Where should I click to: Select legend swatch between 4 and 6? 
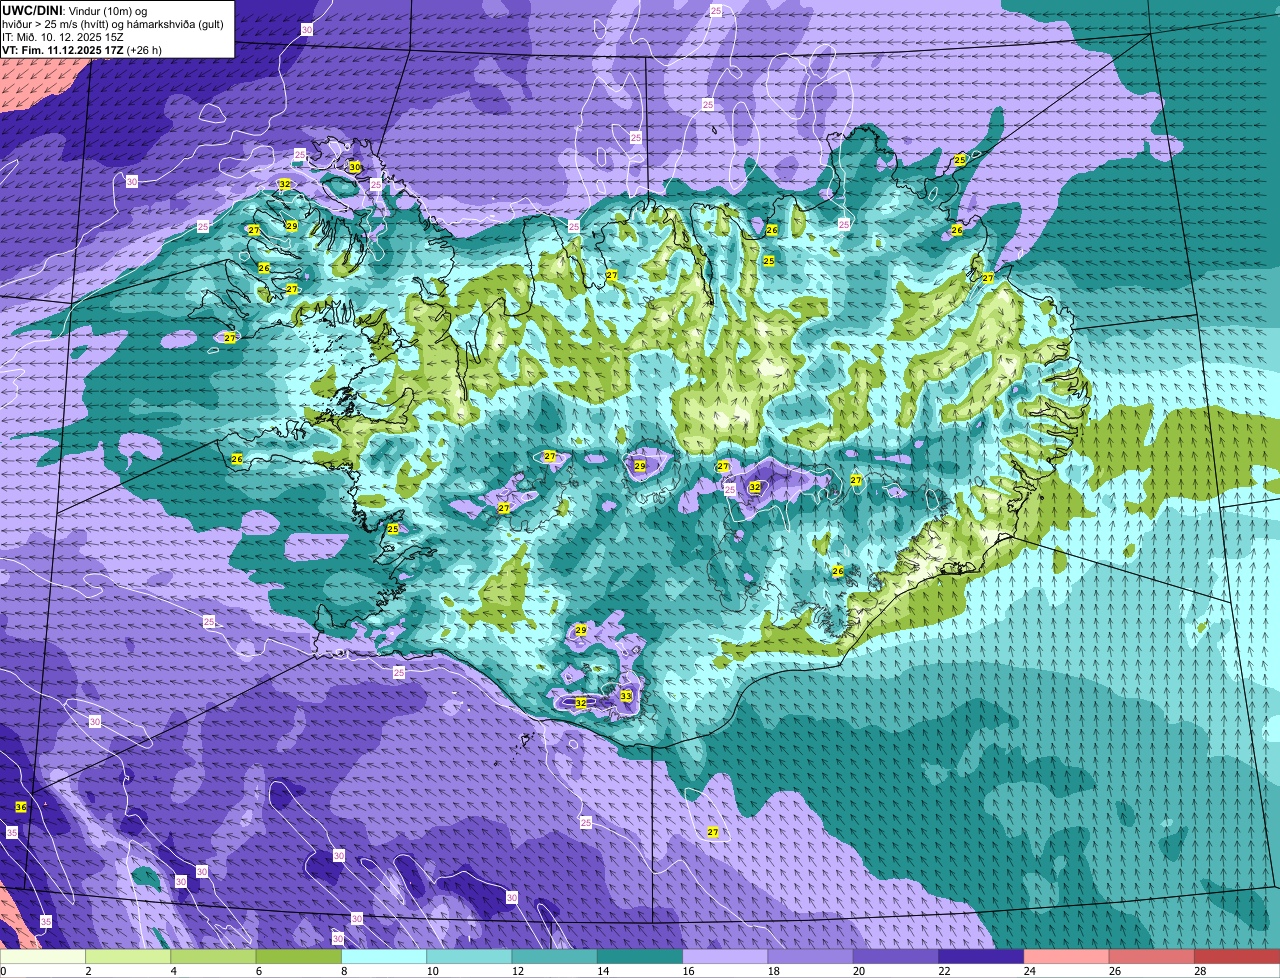pos(213,957)
